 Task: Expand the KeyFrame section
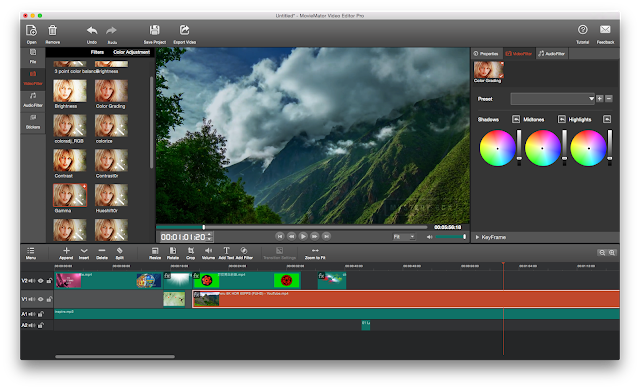click(491, 237)
